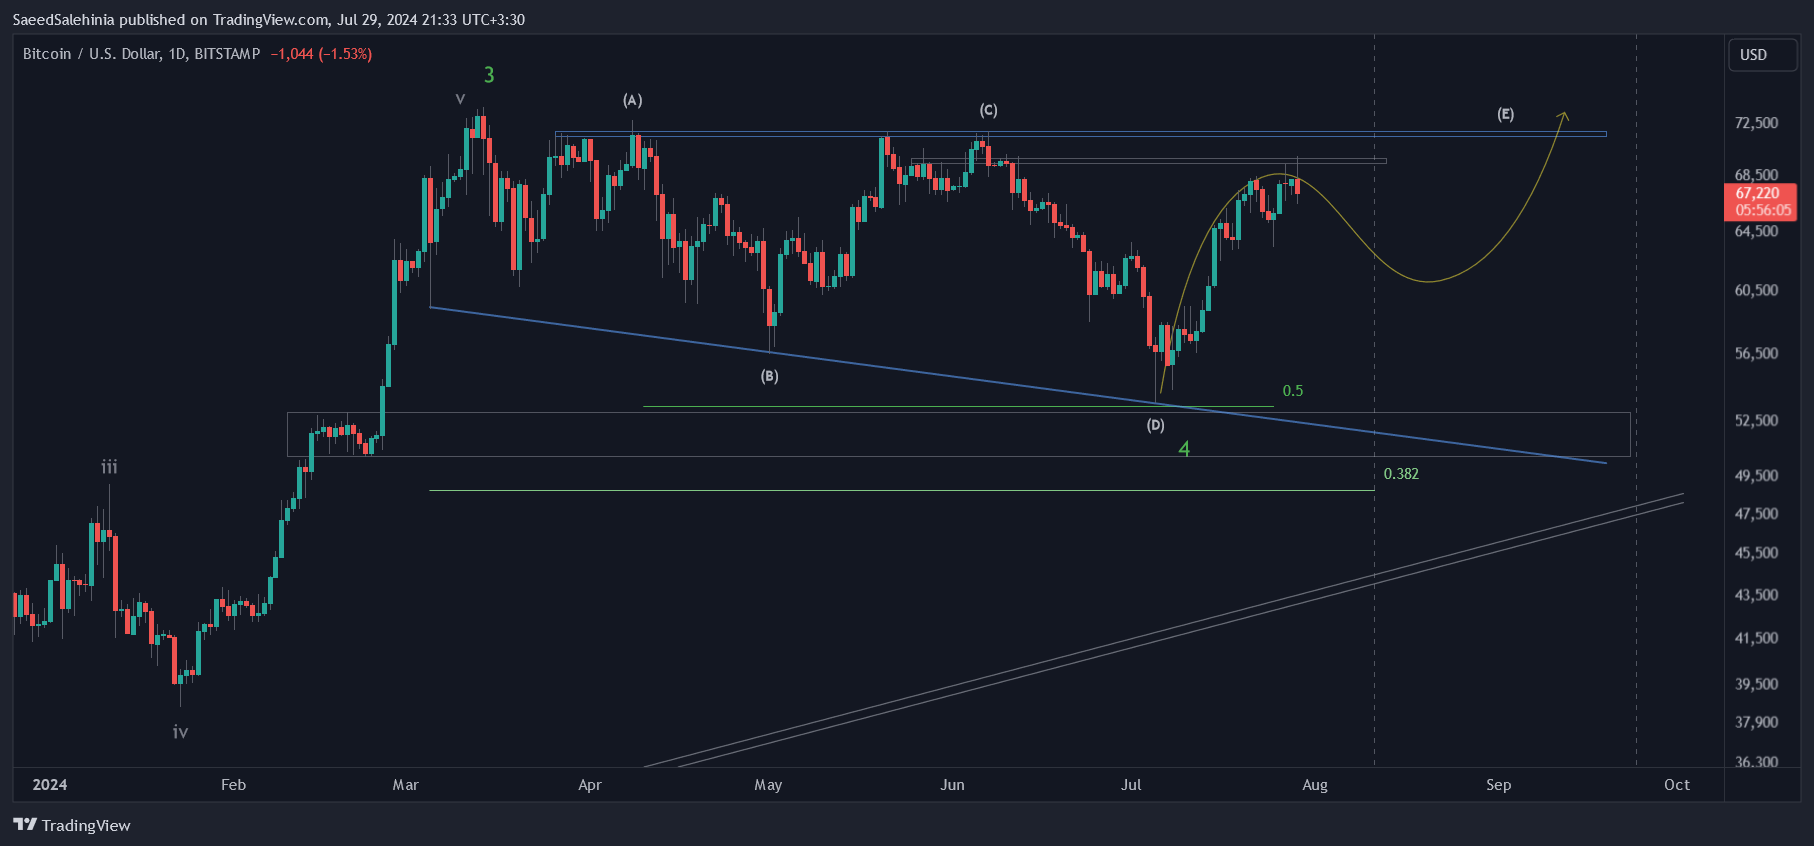Screen dimensions: 1814x846
Task: Click the Jun label on time axis
Action: click(x=952, y=785)
